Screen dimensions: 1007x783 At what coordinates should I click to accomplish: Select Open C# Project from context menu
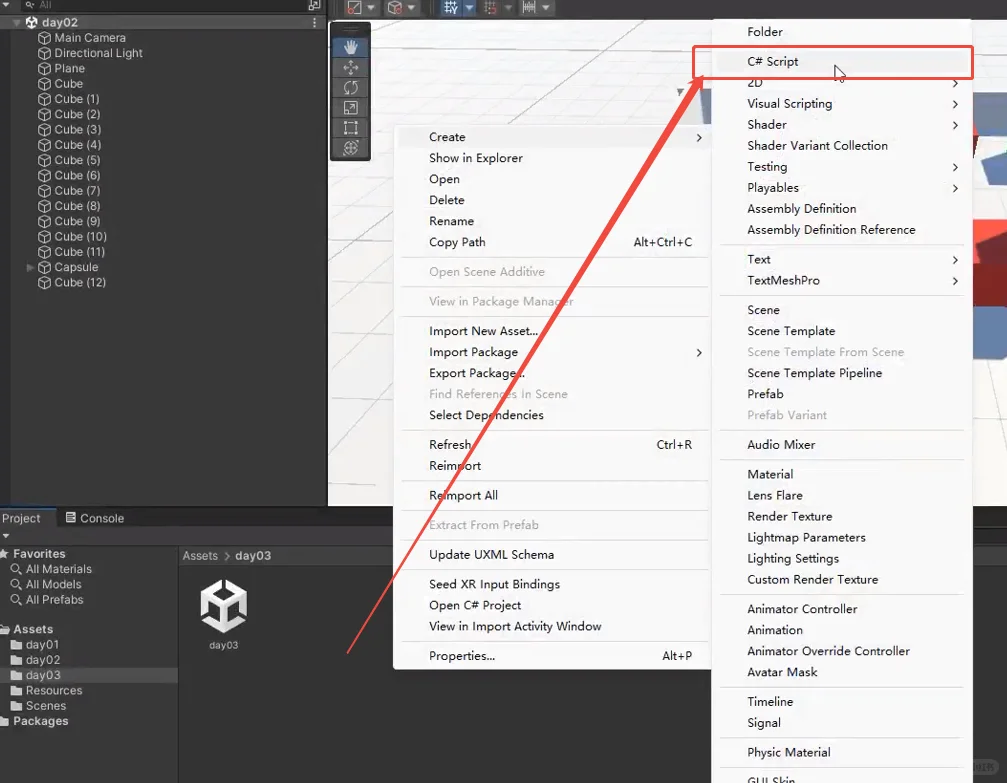(x=552, y=606)
